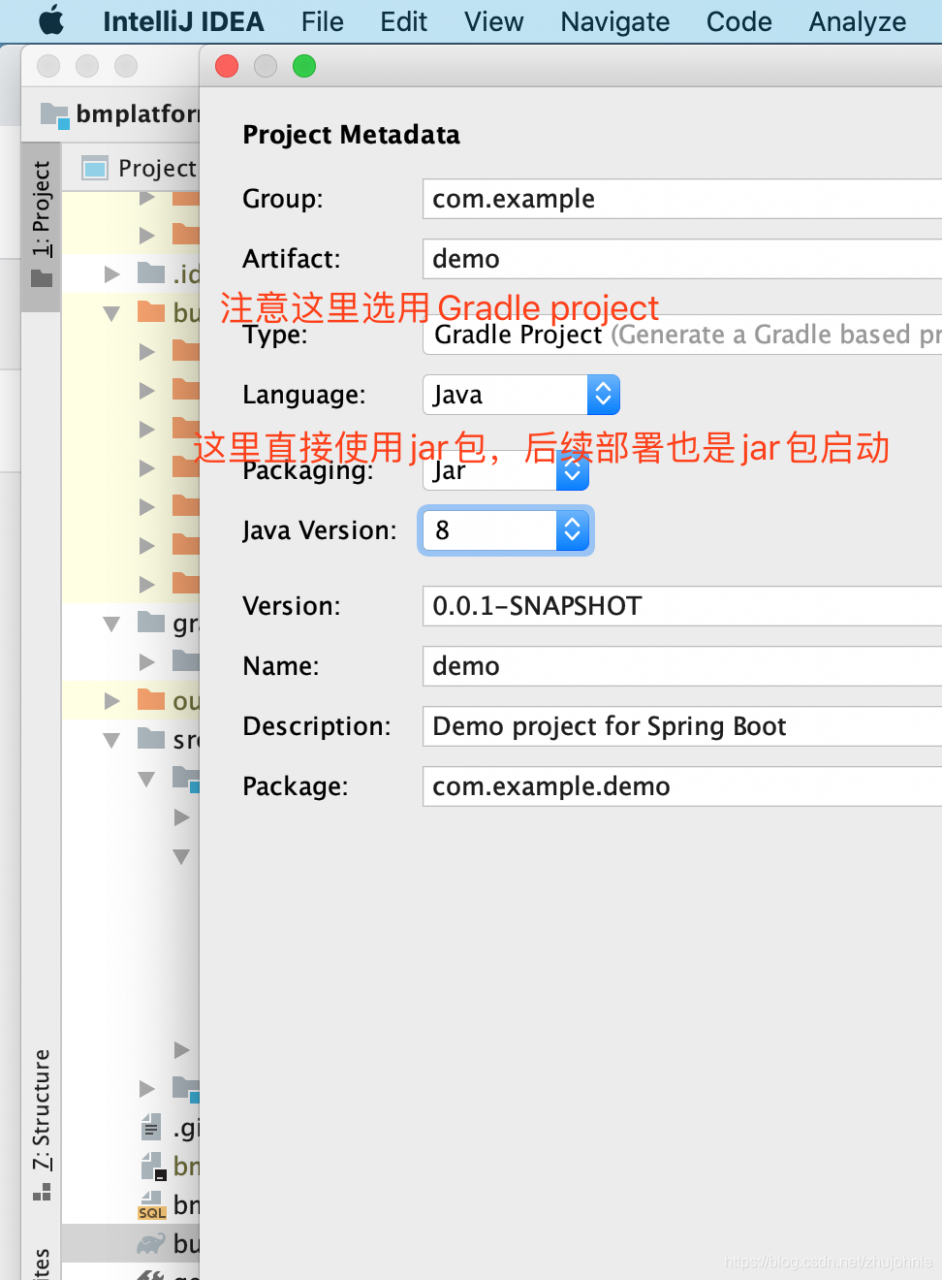This screenshot has height=1280, width=942.
Task: Open the Packaging dropdown showing Jar
Action: tap(506, 471)
